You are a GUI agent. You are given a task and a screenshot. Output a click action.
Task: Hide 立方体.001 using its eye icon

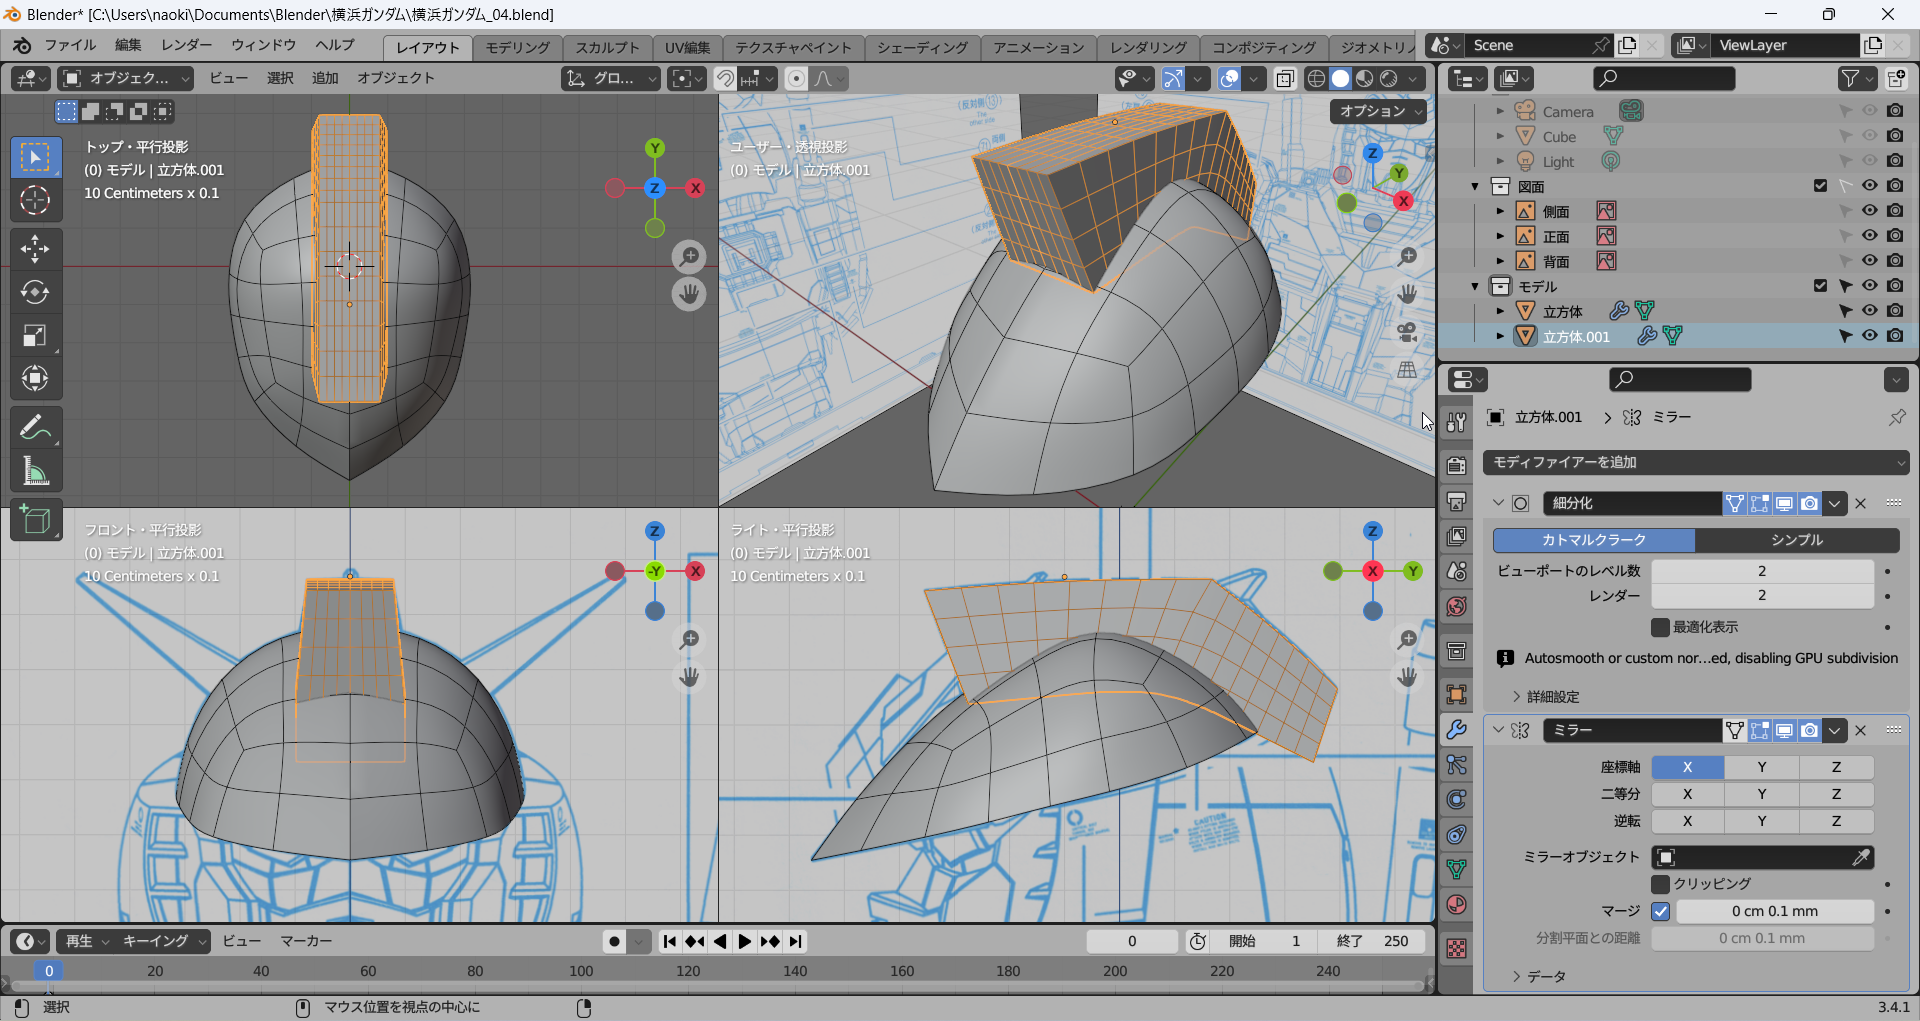[x=1869, y=336]
